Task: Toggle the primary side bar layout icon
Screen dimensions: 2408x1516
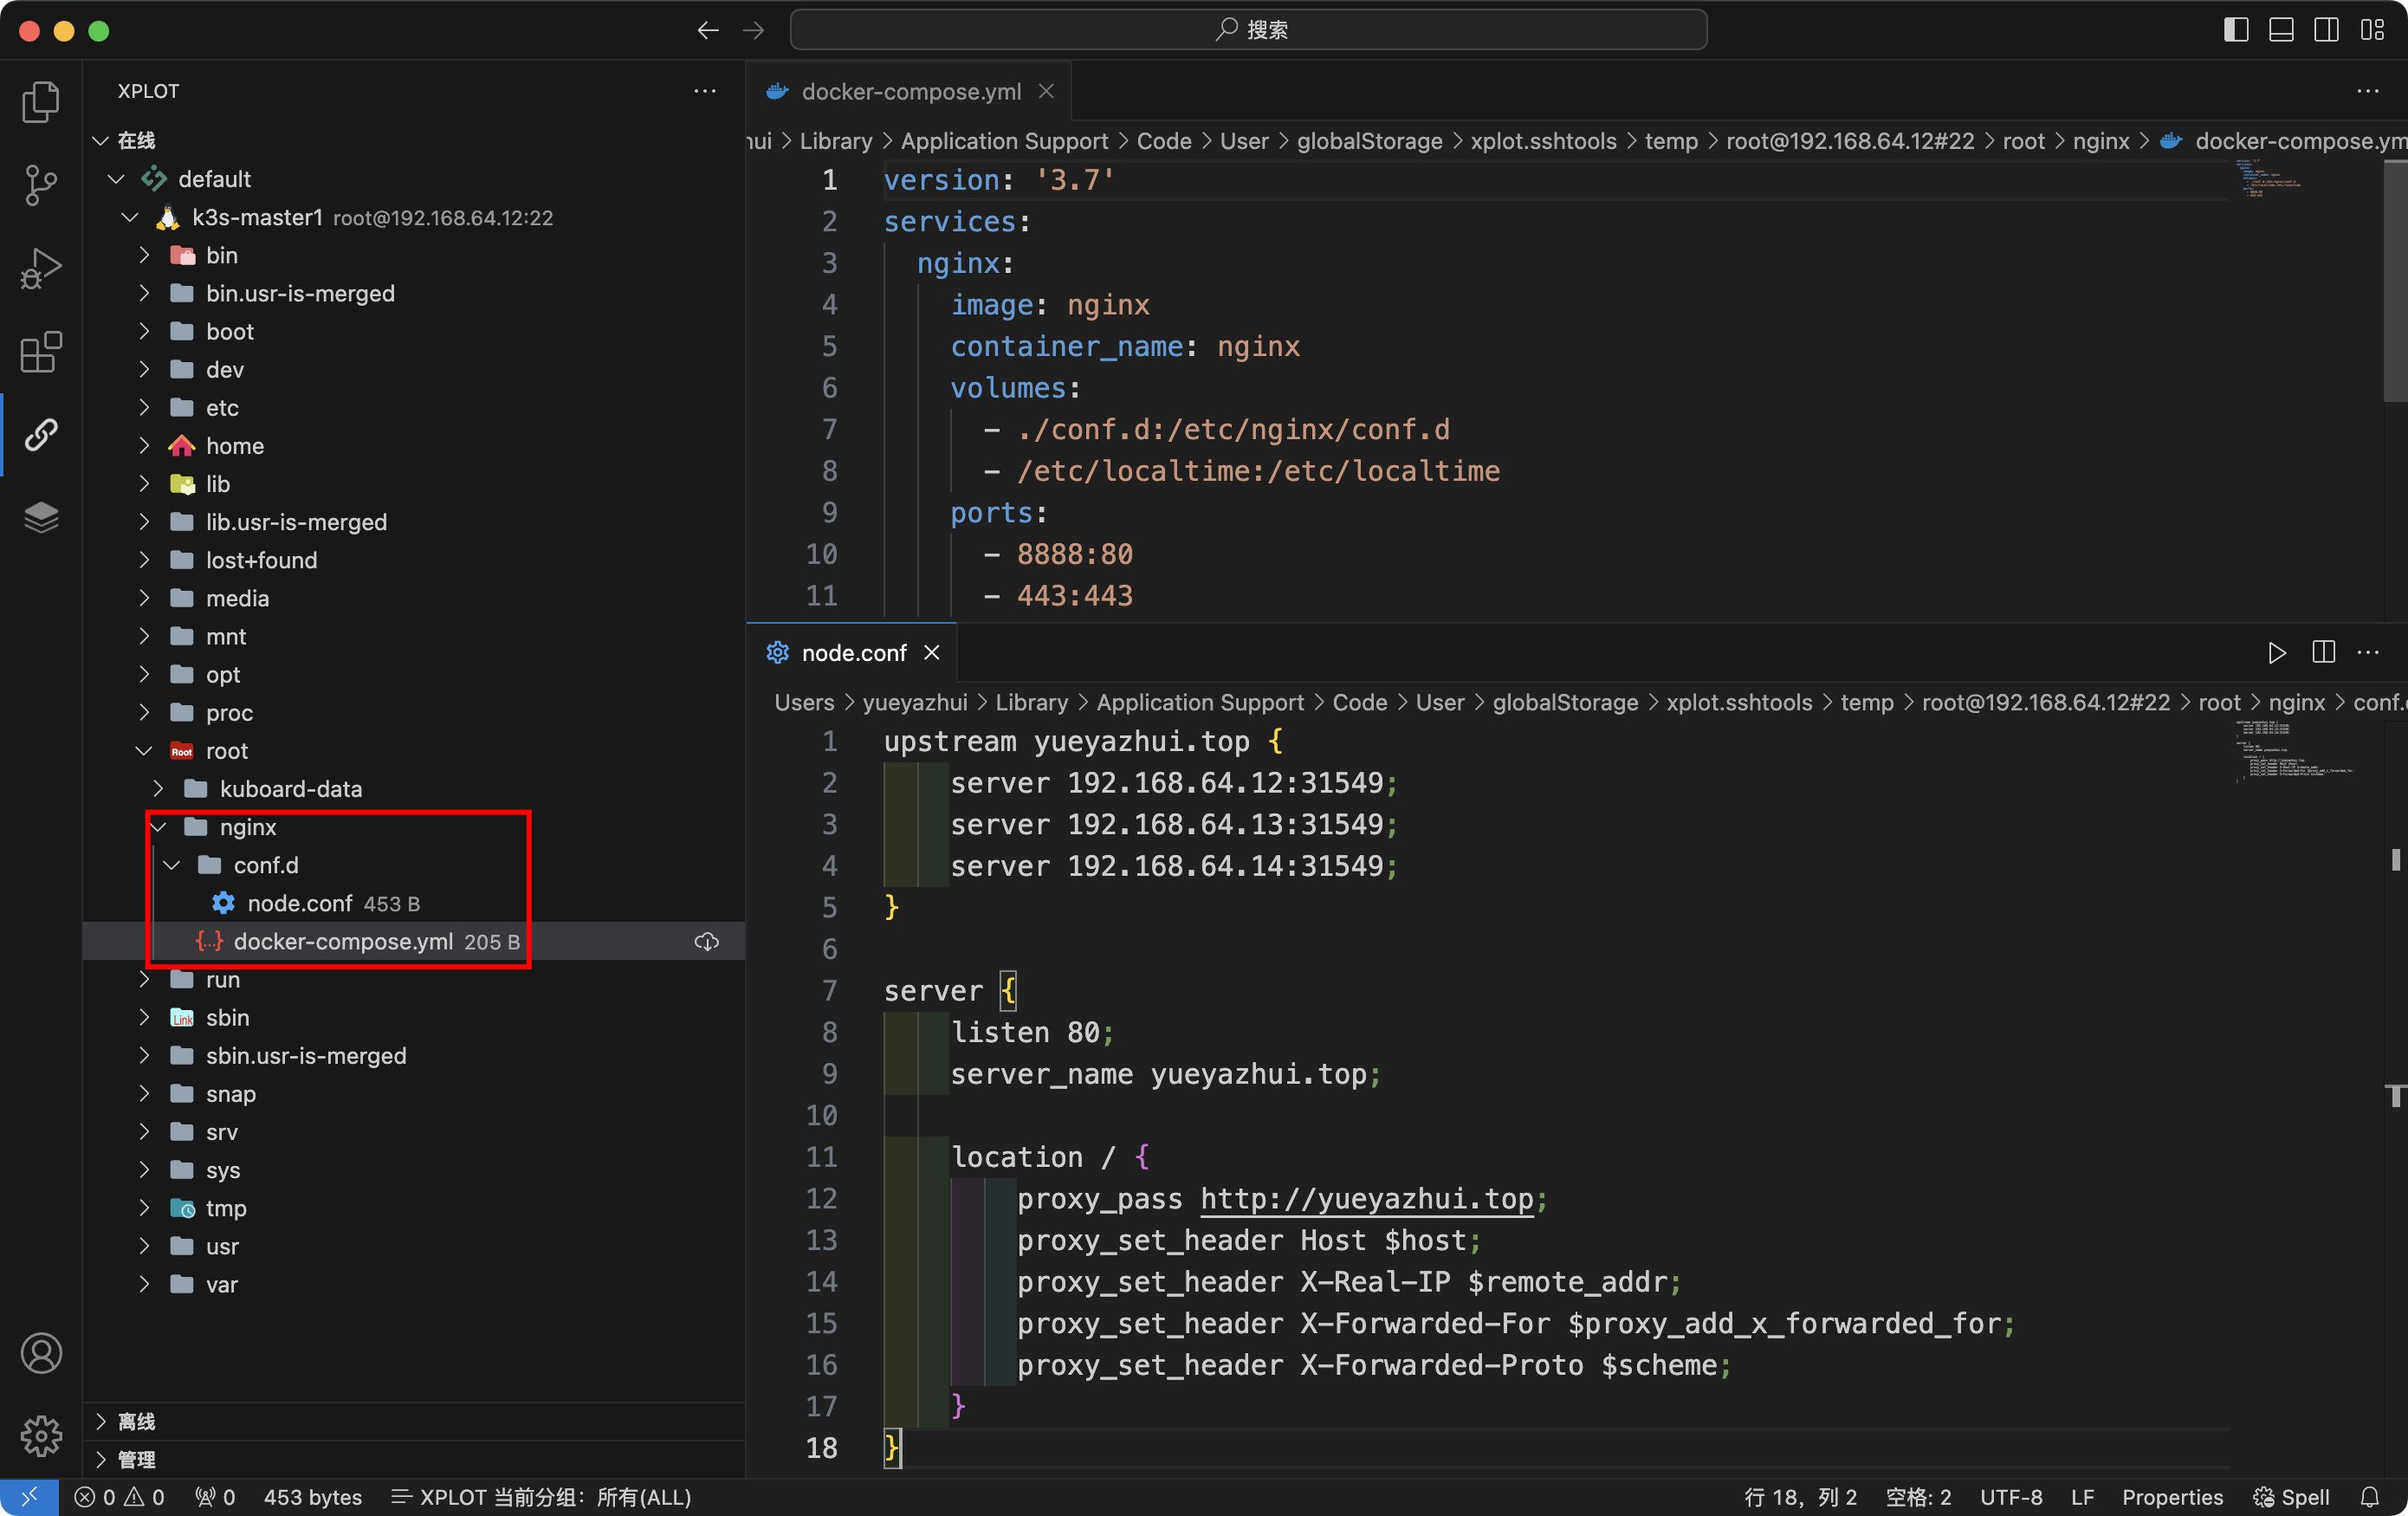Action: [2236, 30]
